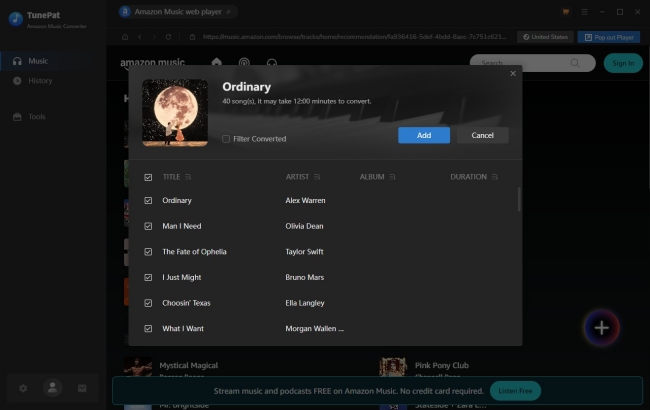Image resolution: width=650 pixels, height=410 pixels.
Task: Click Alex Warren artist text
Action: tap(305, 201)
